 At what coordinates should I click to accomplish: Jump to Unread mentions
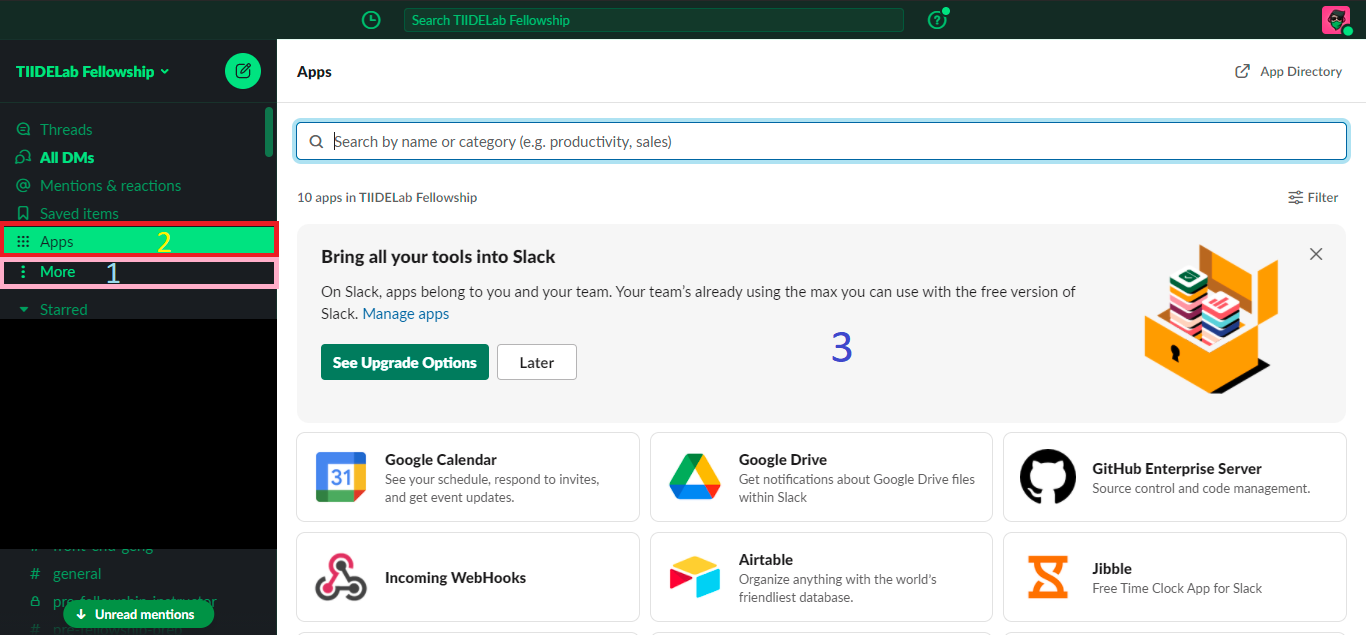(x=138, y=614)
